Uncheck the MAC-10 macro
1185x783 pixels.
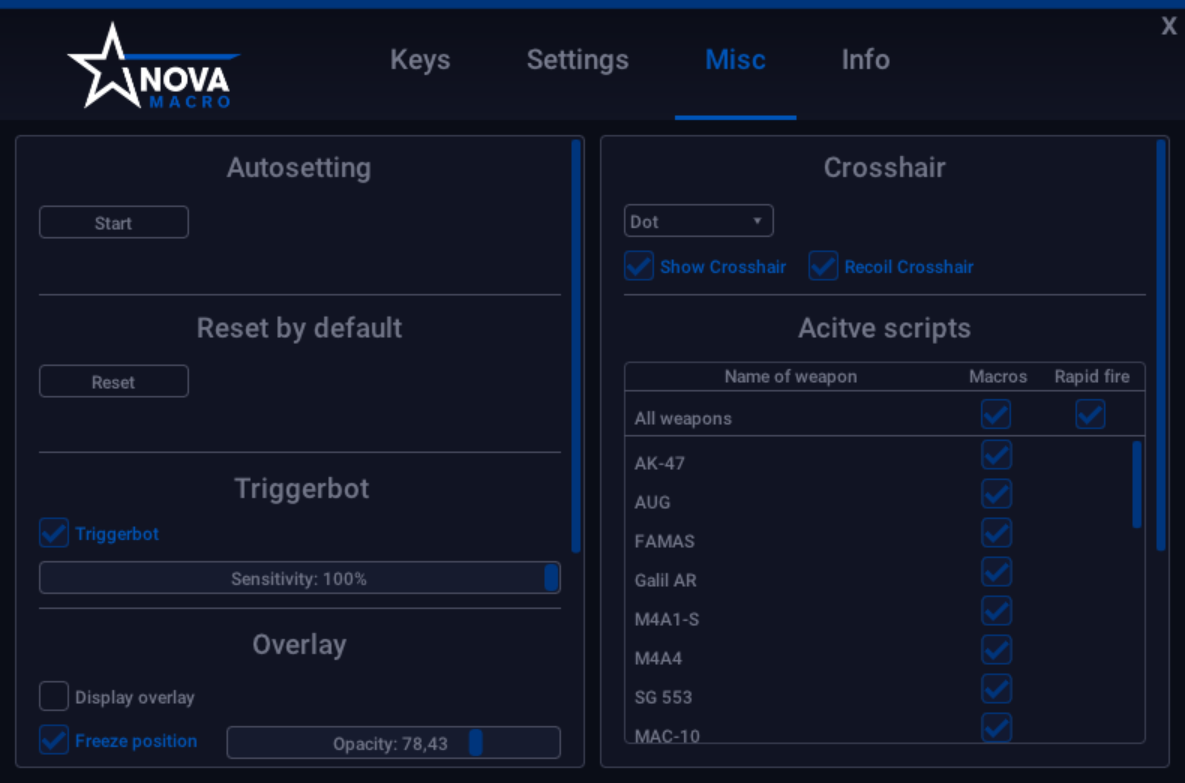(x=996, y=728)
